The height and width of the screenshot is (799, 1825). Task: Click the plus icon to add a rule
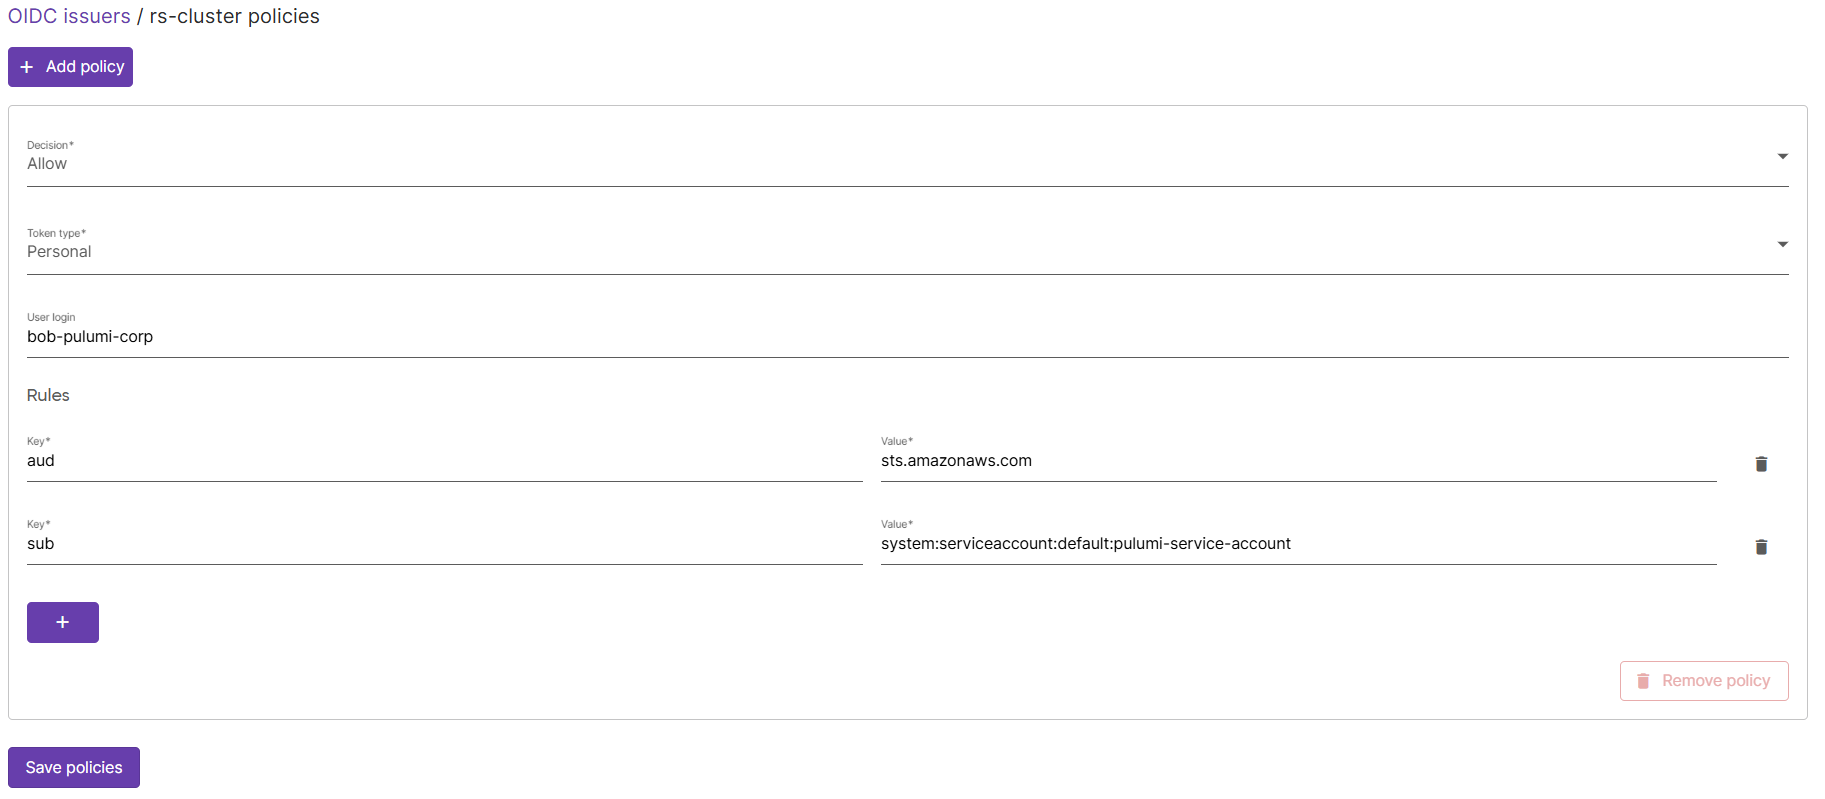62,622
